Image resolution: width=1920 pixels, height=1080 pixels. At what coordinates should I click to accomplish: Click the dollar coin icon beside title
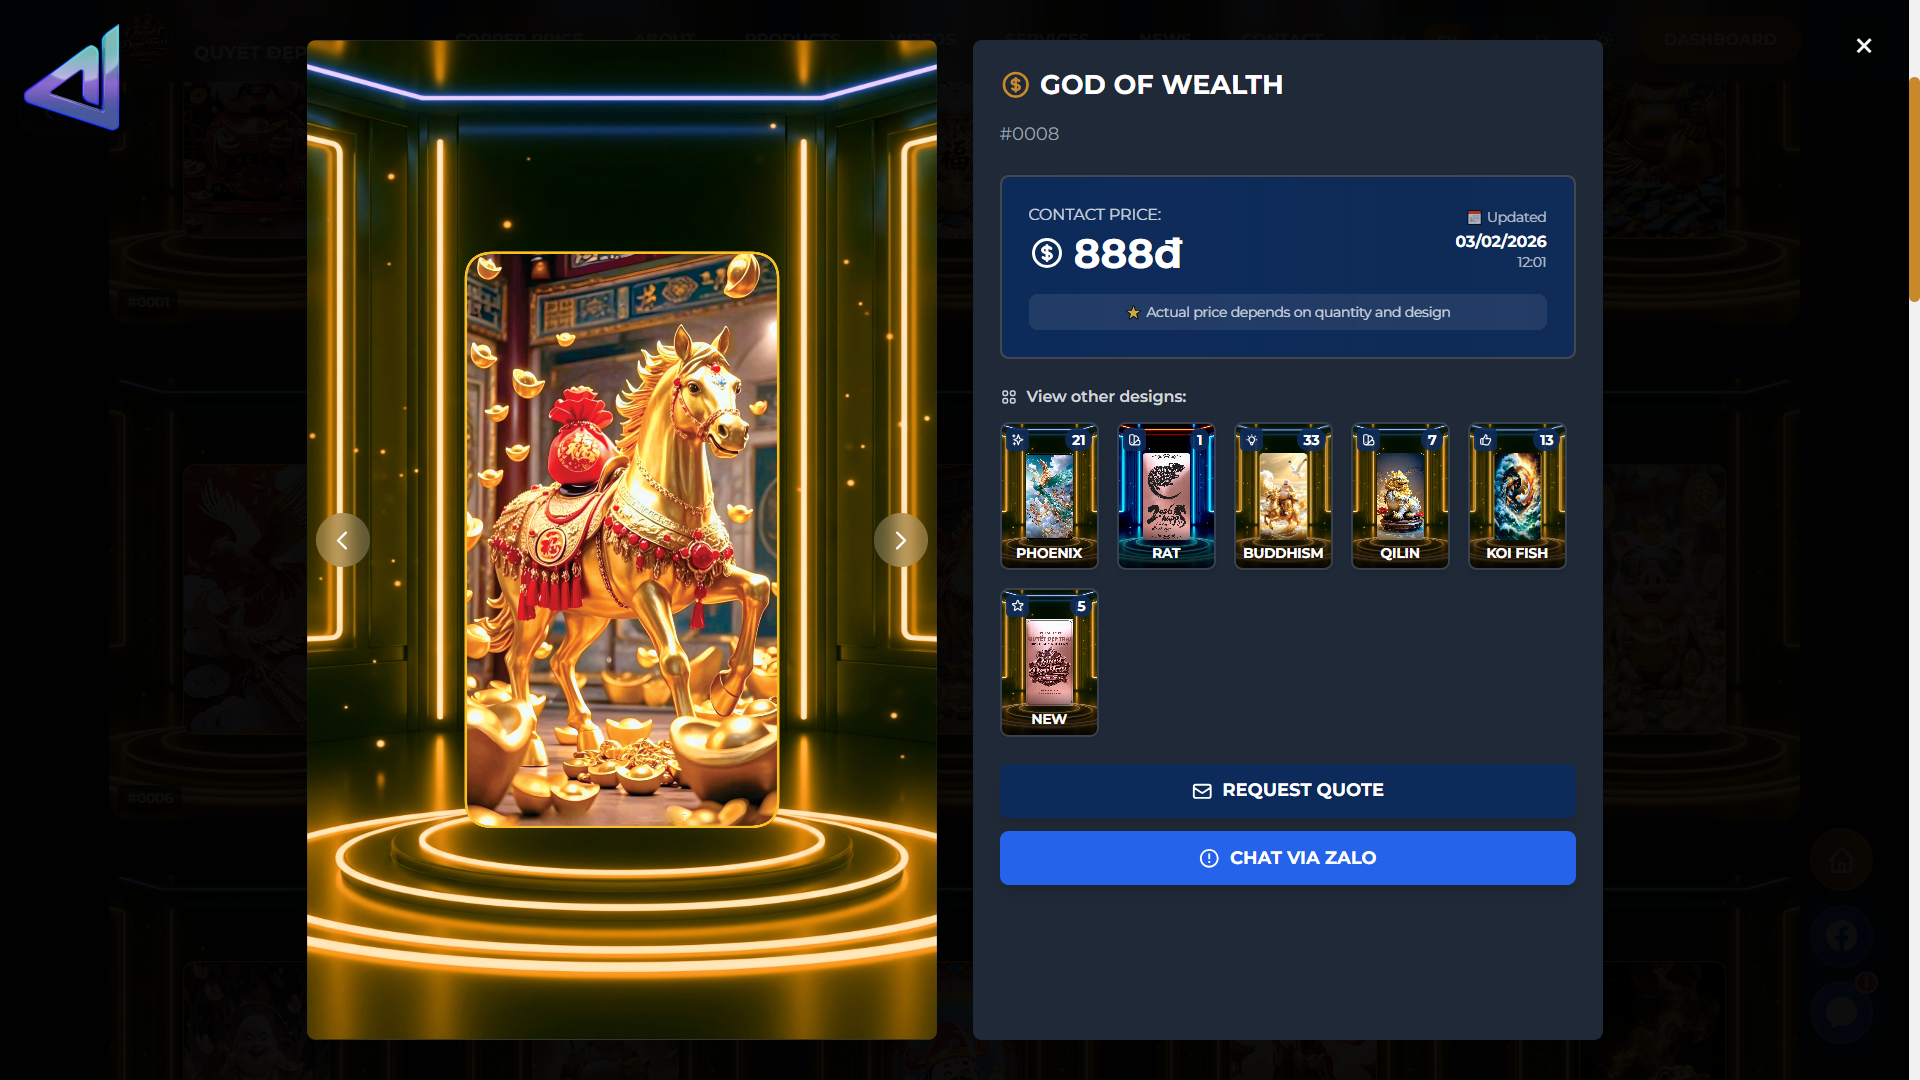click(1015, 85)
